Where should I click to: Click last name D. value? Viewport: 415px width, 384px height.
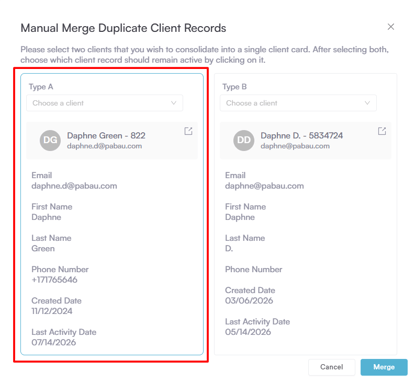tap(229, 249)
